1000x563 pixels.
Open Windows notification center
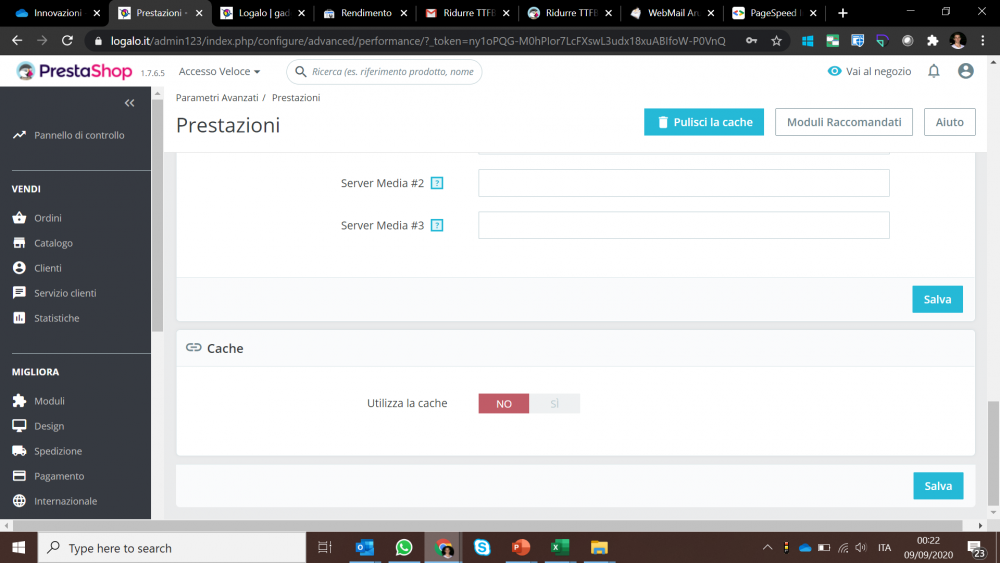click(x=976, y=548)
